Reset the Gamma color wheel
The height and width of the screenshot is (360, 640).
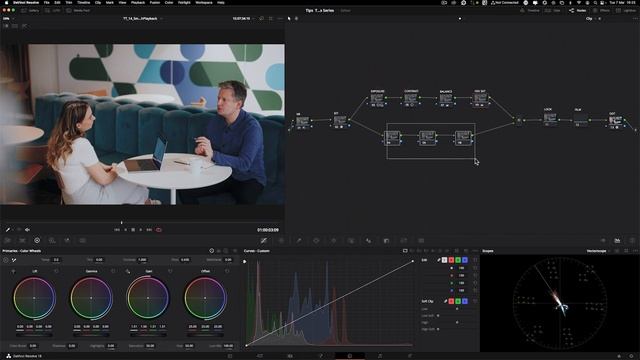pos(113,271)
